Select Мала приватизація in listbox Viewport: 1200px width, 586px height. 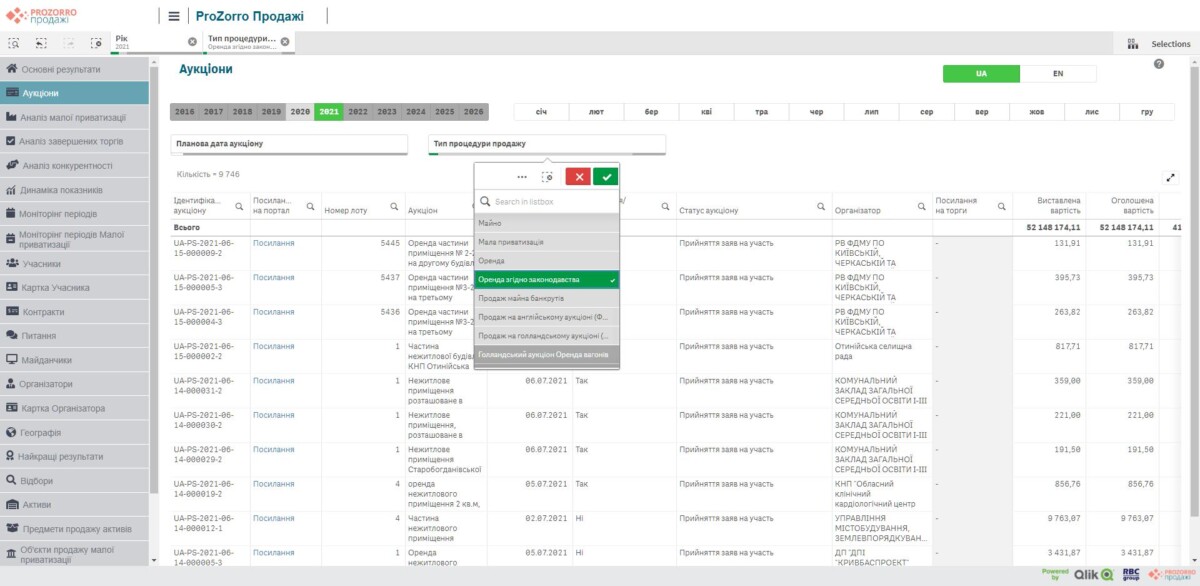click(x=546, y=242)
